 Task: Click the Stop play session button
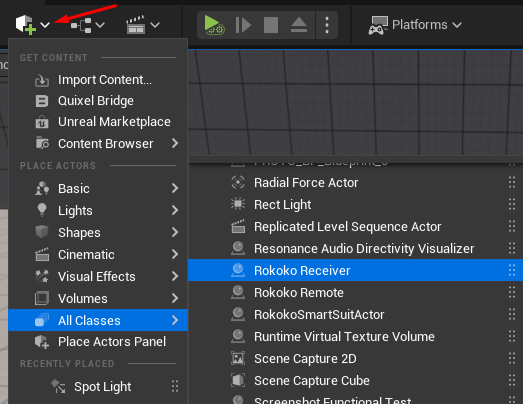pyautogui.click(x=271, y=25)
